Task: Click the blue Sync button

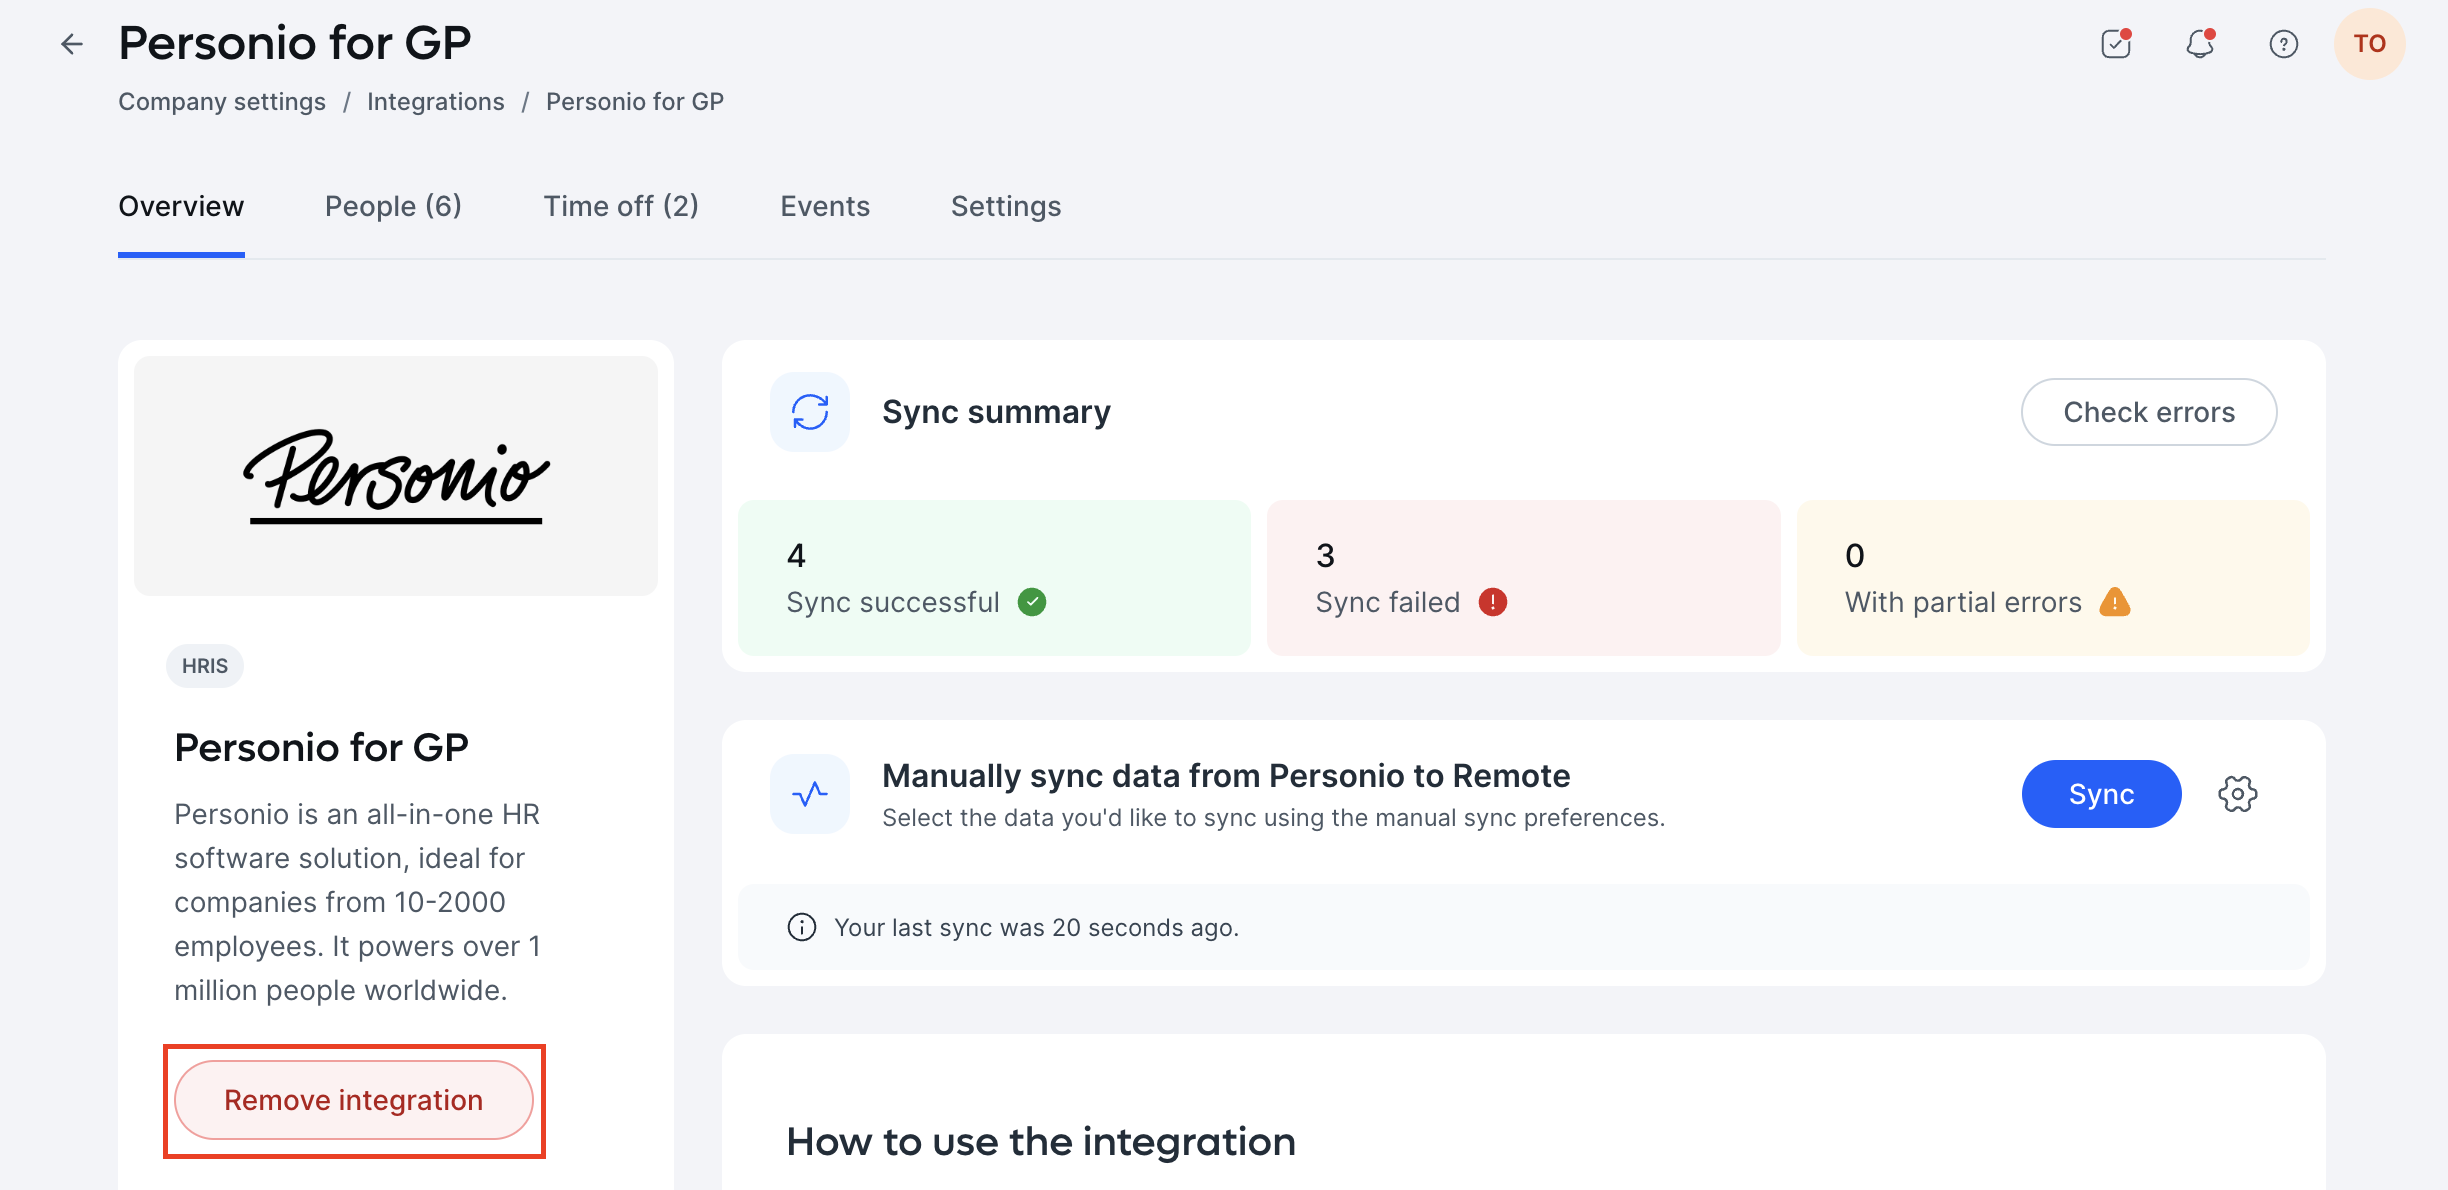Action: coord(2102,794)
